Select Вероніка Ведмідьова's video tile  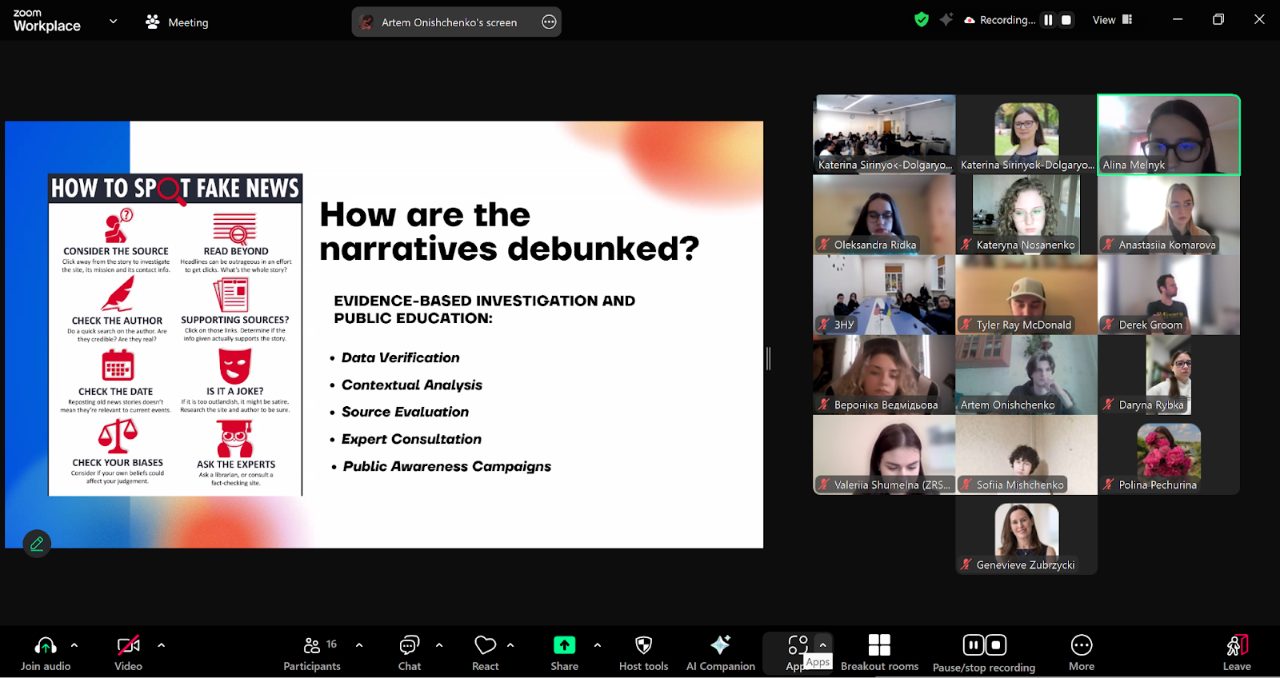[884, 375]
